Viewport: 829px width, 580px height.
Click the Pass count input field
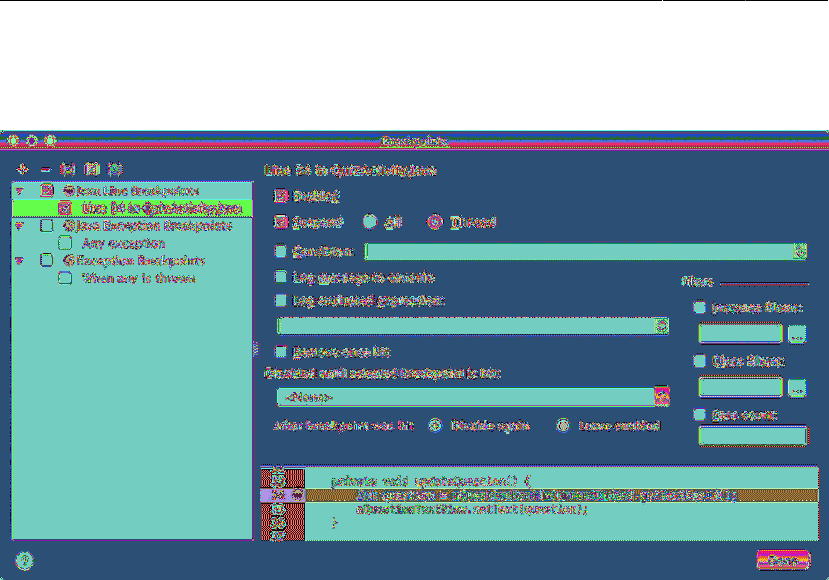753,436
